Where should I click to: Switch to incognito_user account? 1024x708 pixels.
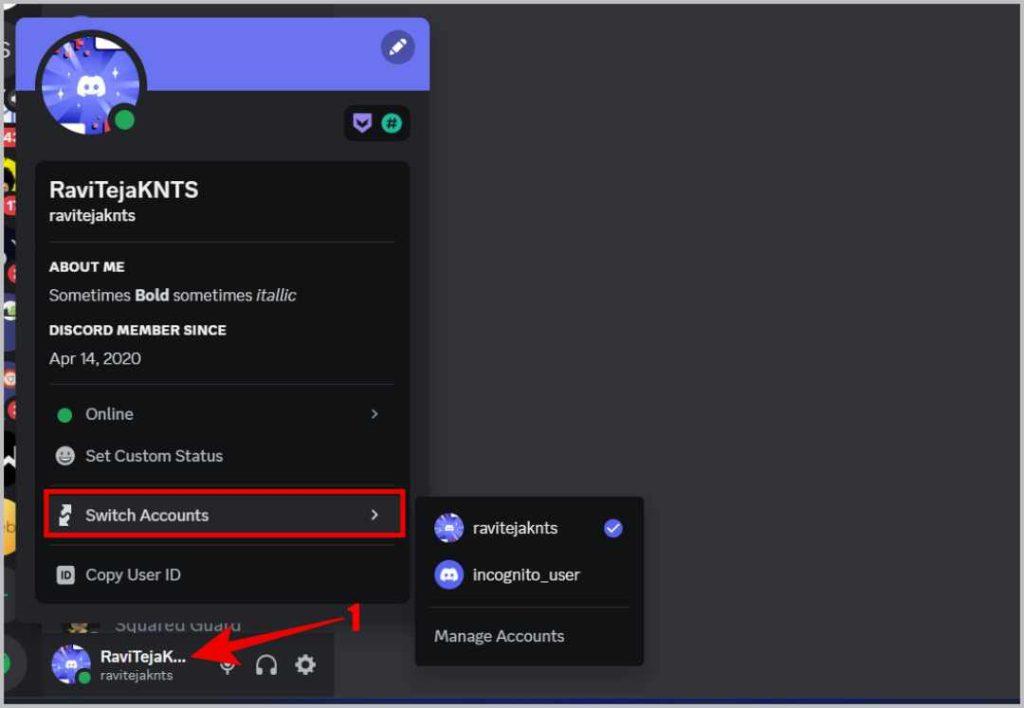(529, 575)
